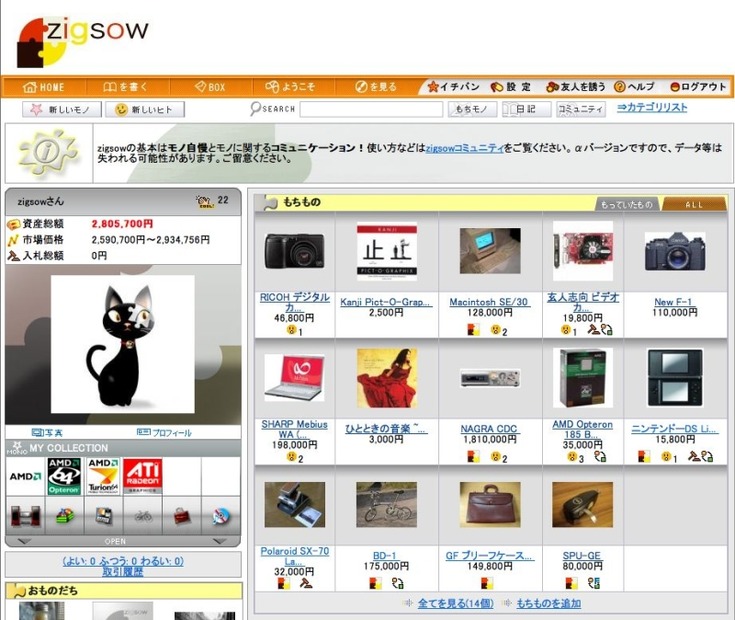735x620 pixels.
Task: Click the stereo speakers category icon
Action: (x=25, y=516)
